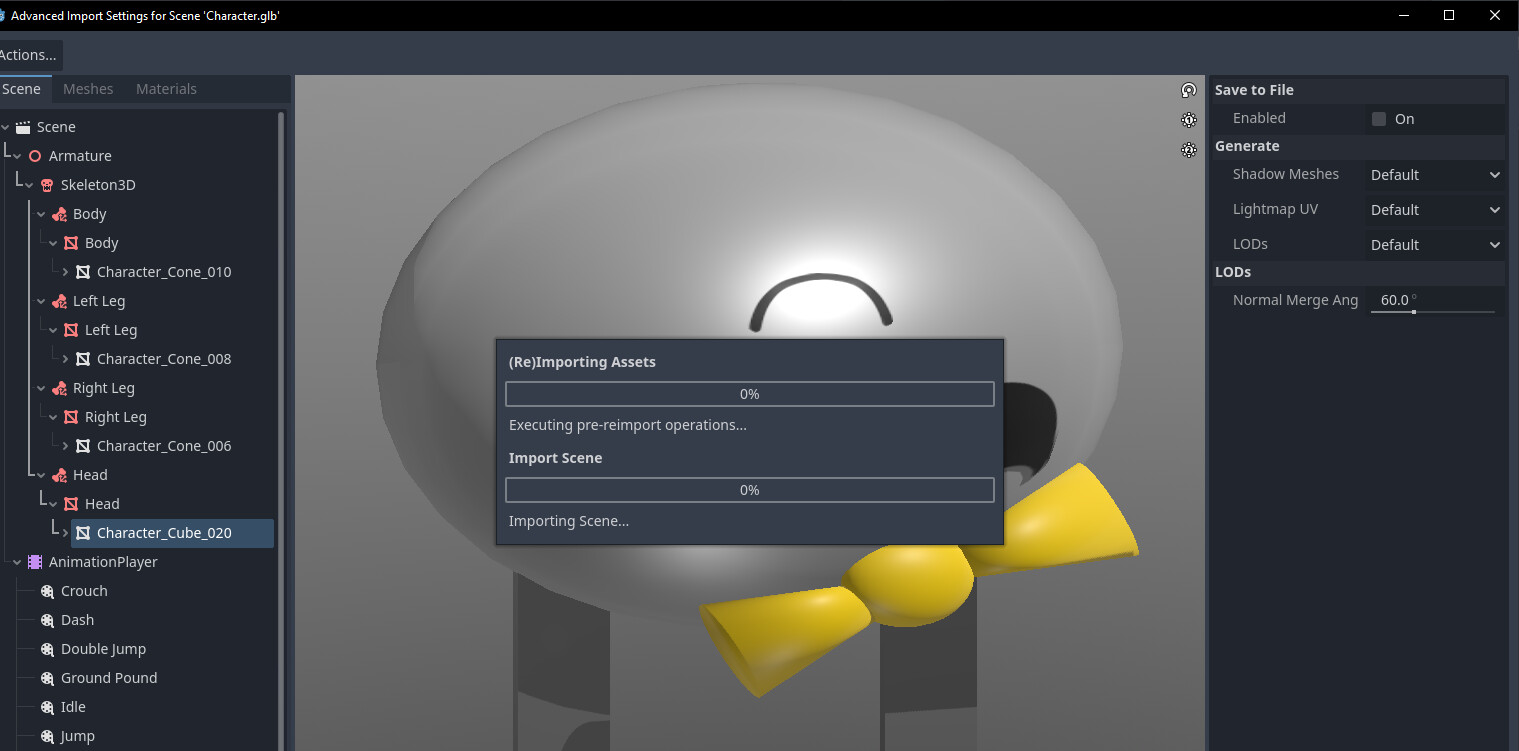This screenshot has height=751, width=1519.
Task: Click the mesh icon beside Character_Cone_006
Action: [x=83, y=446]
